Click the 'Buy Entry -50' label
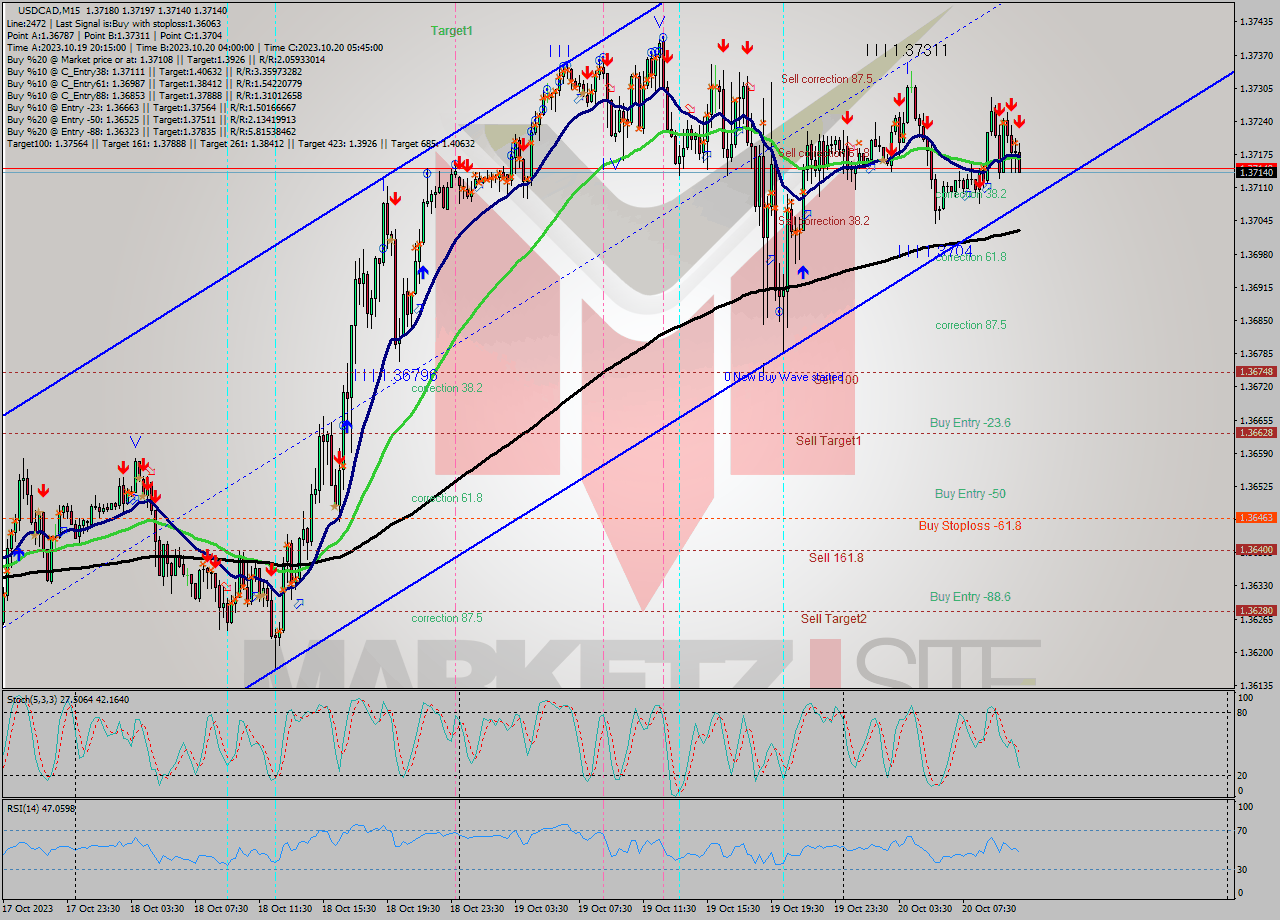1280x920 pixels. (x=970, y=494)
